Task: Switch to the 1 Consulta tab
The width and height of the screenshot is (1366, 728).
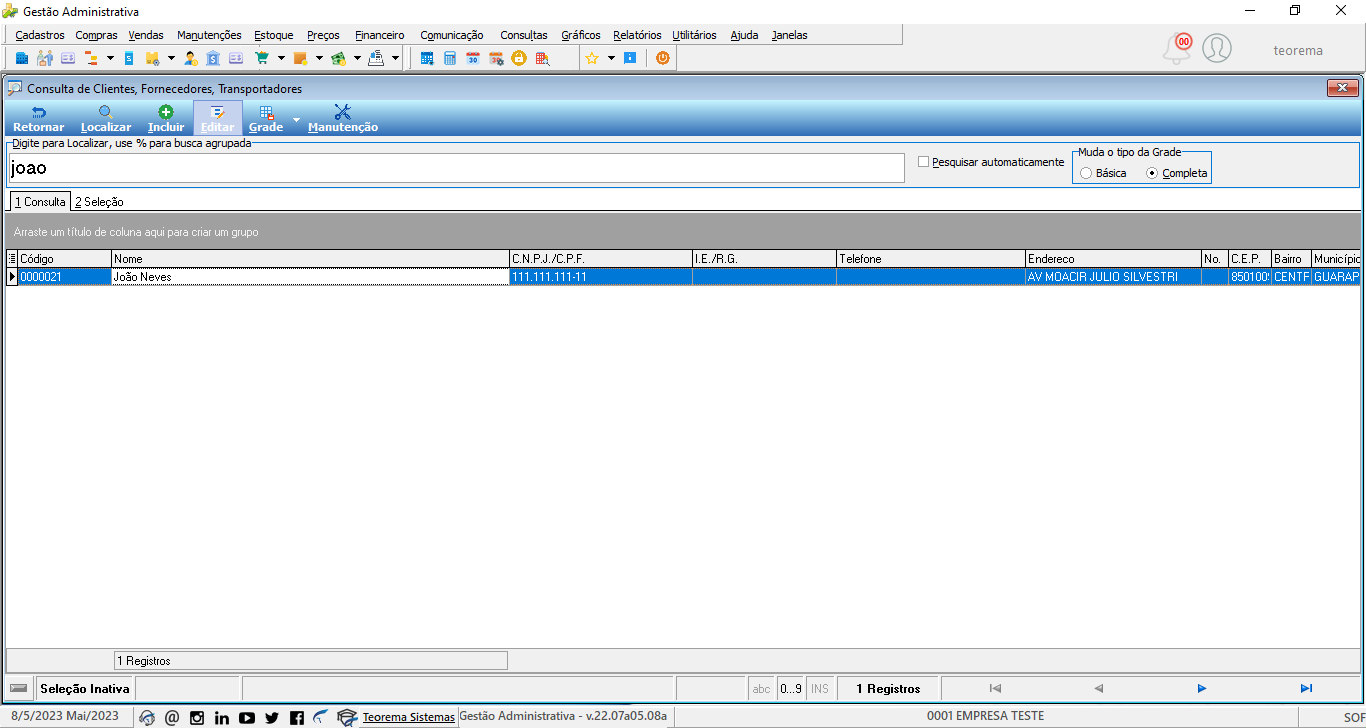Action: (x=40, y=201)
